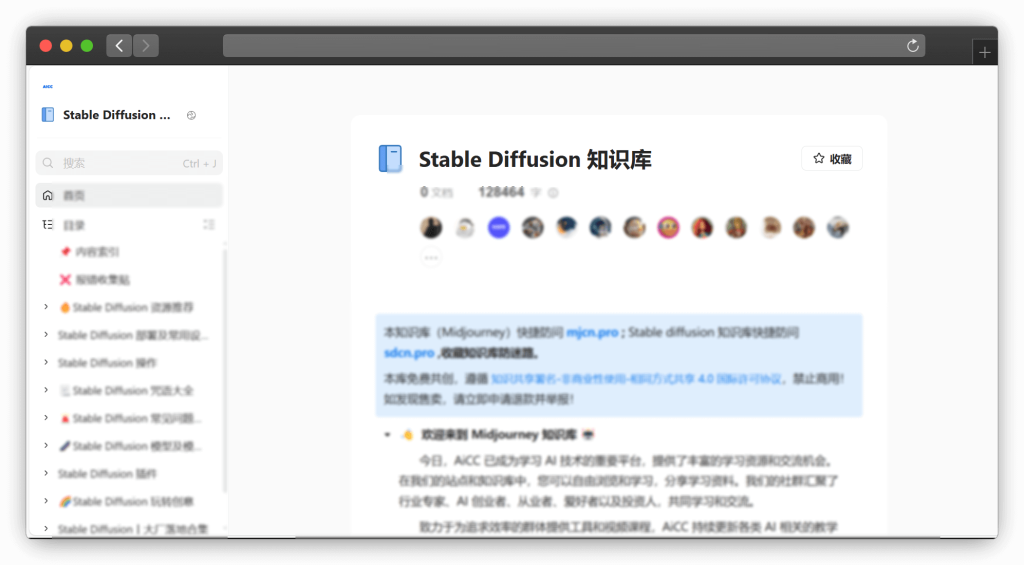This screenshot has width=1024, height=565.
Task: Select the 目录 table of contents item
Action: [x=74, y=225]
